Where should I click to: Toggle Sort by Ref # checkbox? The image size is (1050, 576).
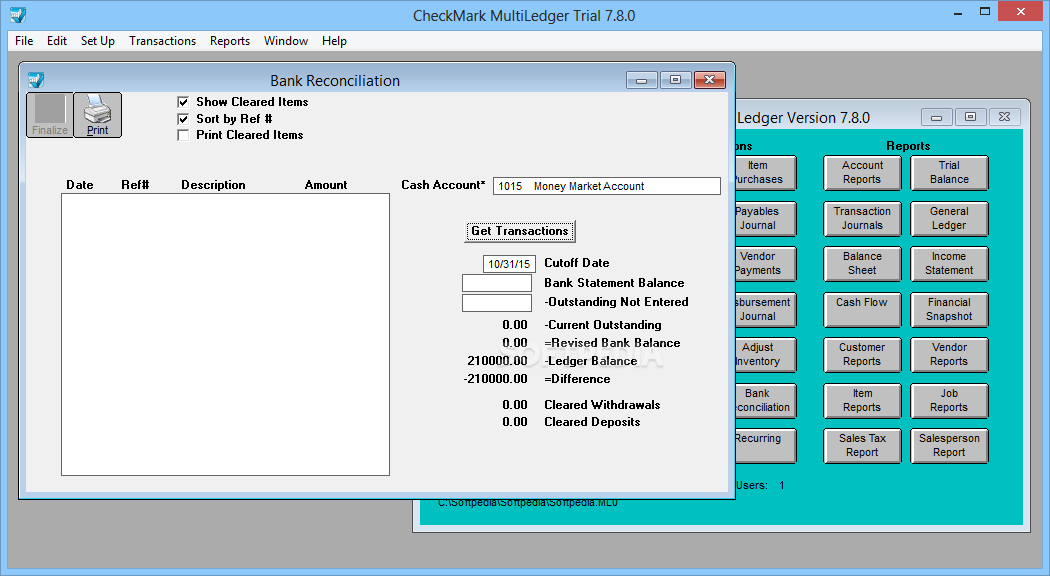click(x=183, y=119)
